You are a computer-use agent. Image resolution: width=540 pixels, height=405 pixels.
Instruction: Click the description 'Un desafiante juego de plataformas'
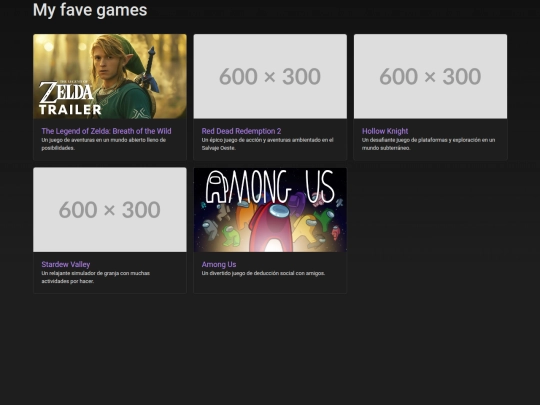(x=428, y=144)
